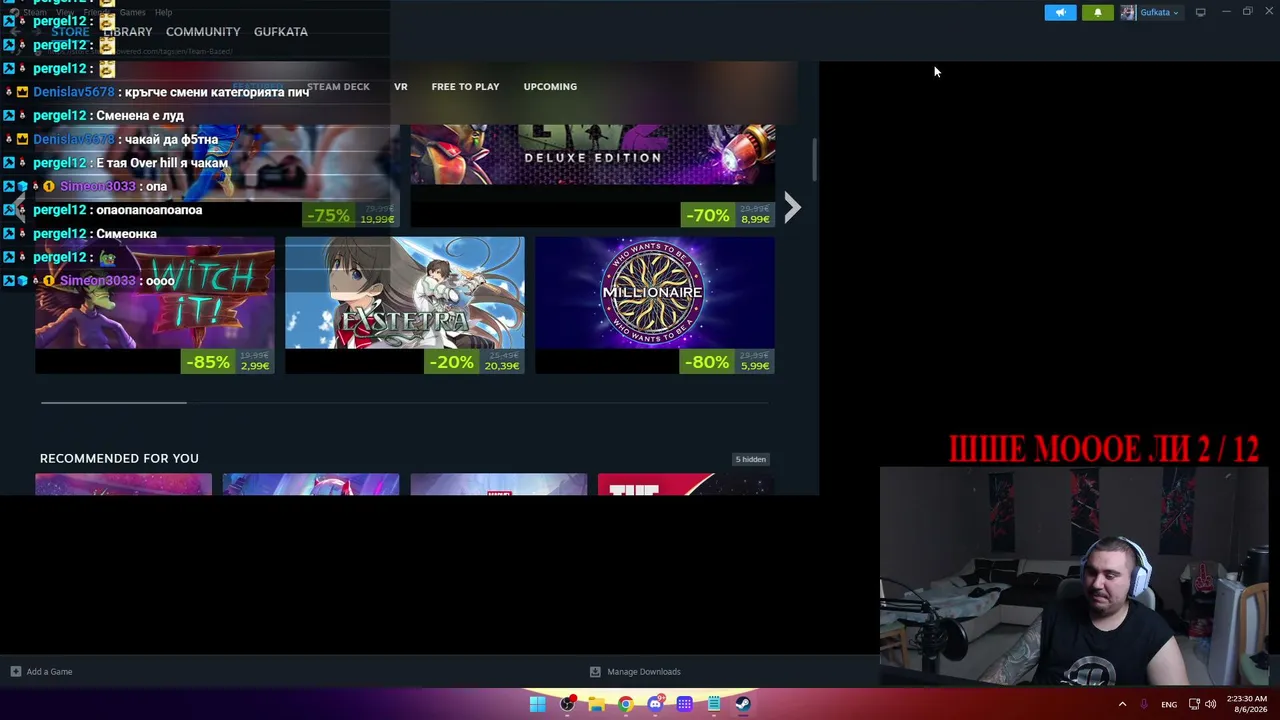Click the -80% discount badge on Millionaire
The height and width of the screenshot is (720, 1280).
coord(707,362)
